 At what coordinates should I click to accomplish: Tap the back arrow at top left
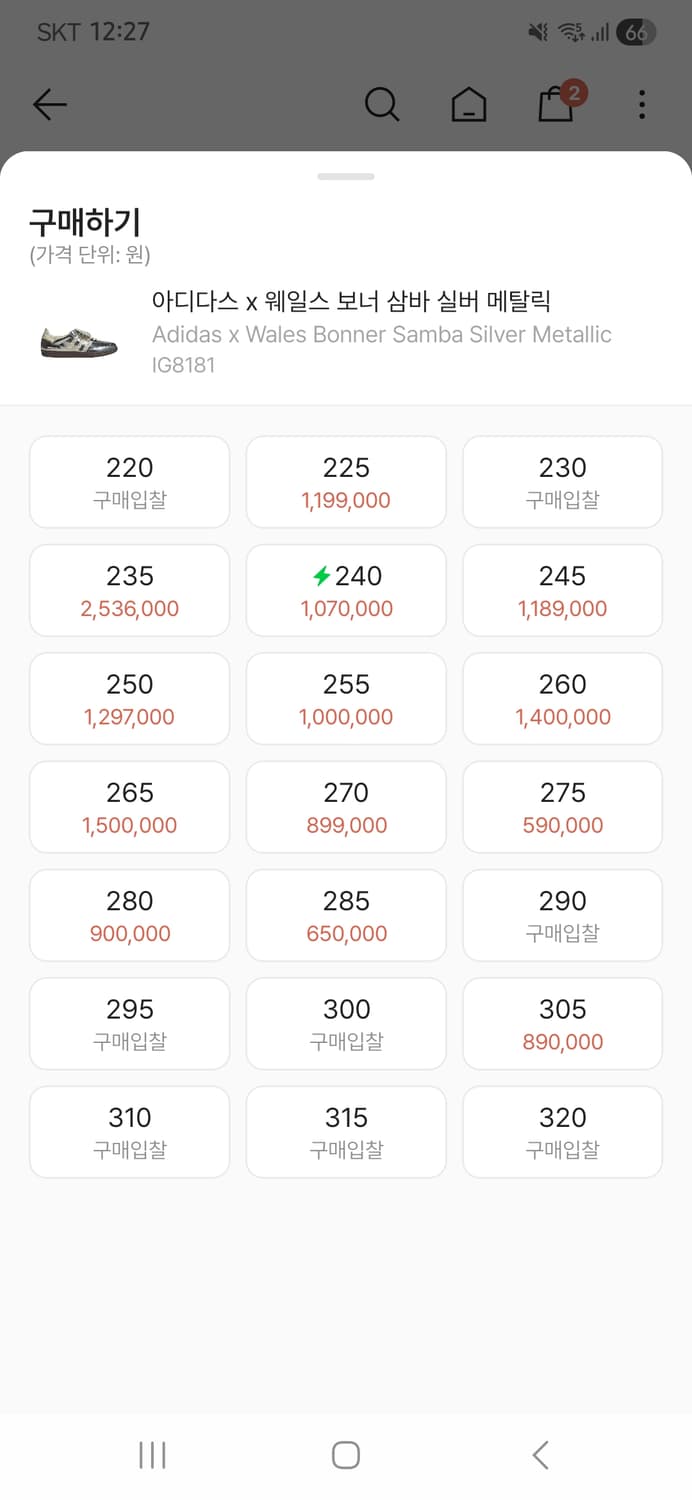50,104
